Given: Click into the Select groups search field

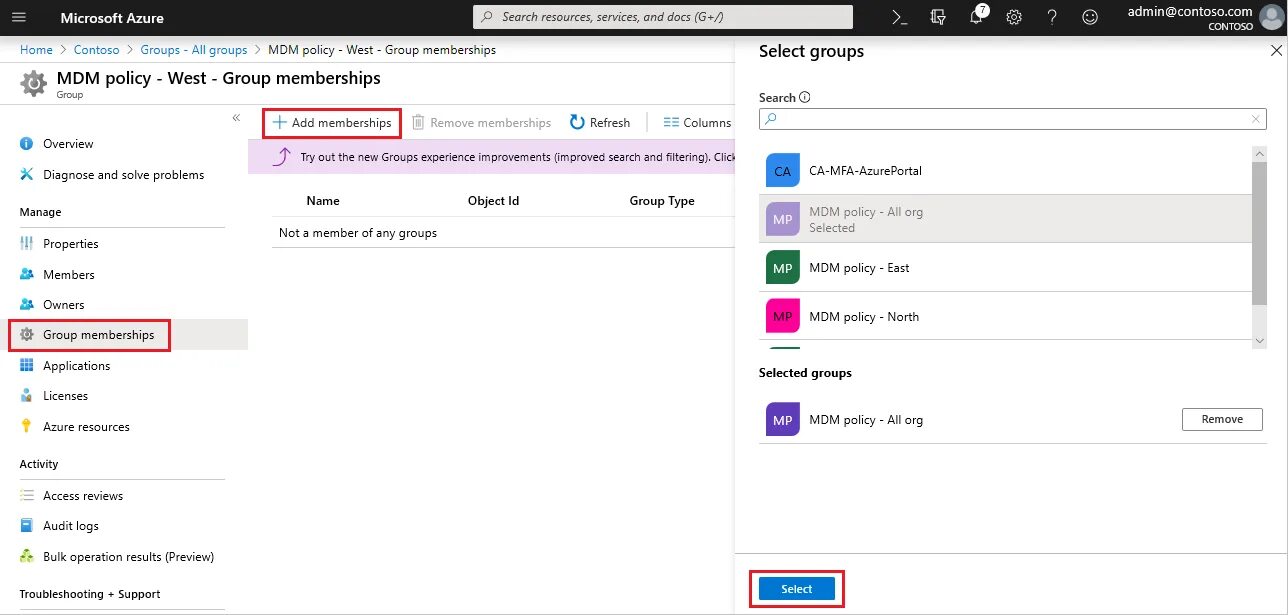Looking at the screenshot, I should point(1013,119).
